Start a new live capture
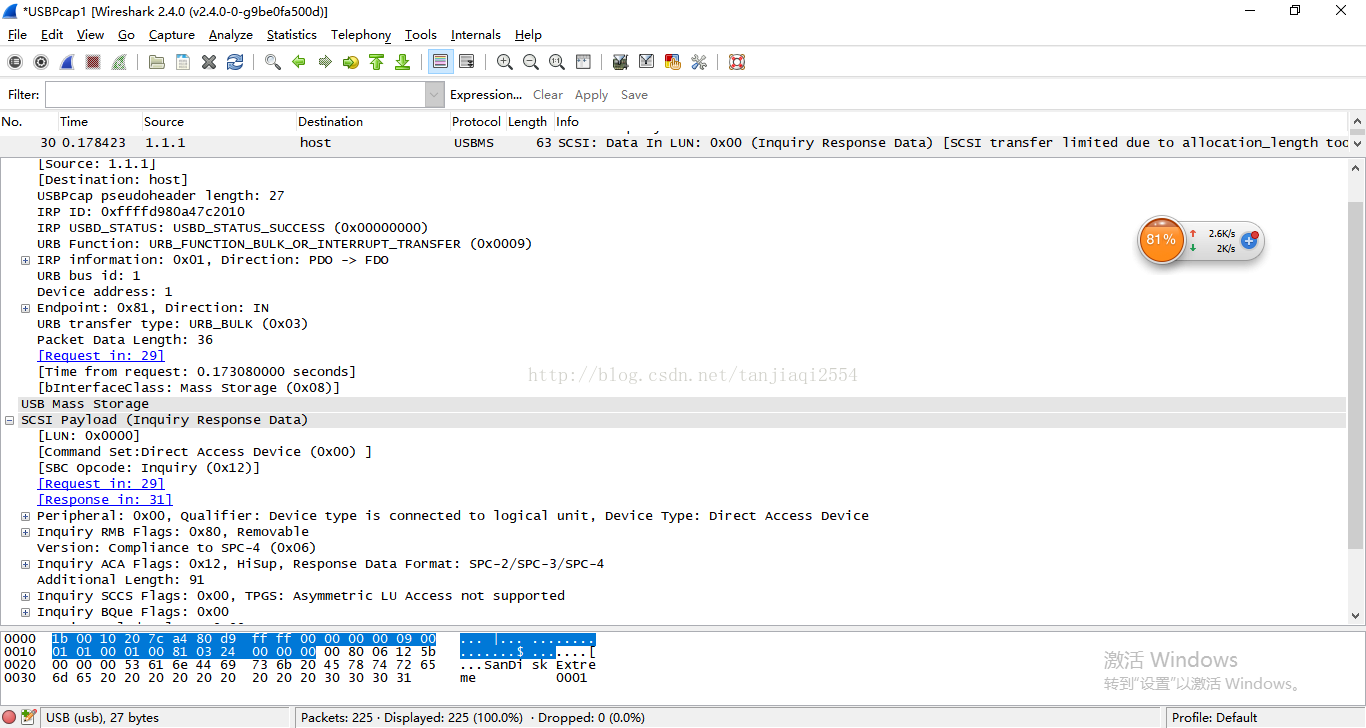Viewport: 1366px width, 728px height. point(67,62)
